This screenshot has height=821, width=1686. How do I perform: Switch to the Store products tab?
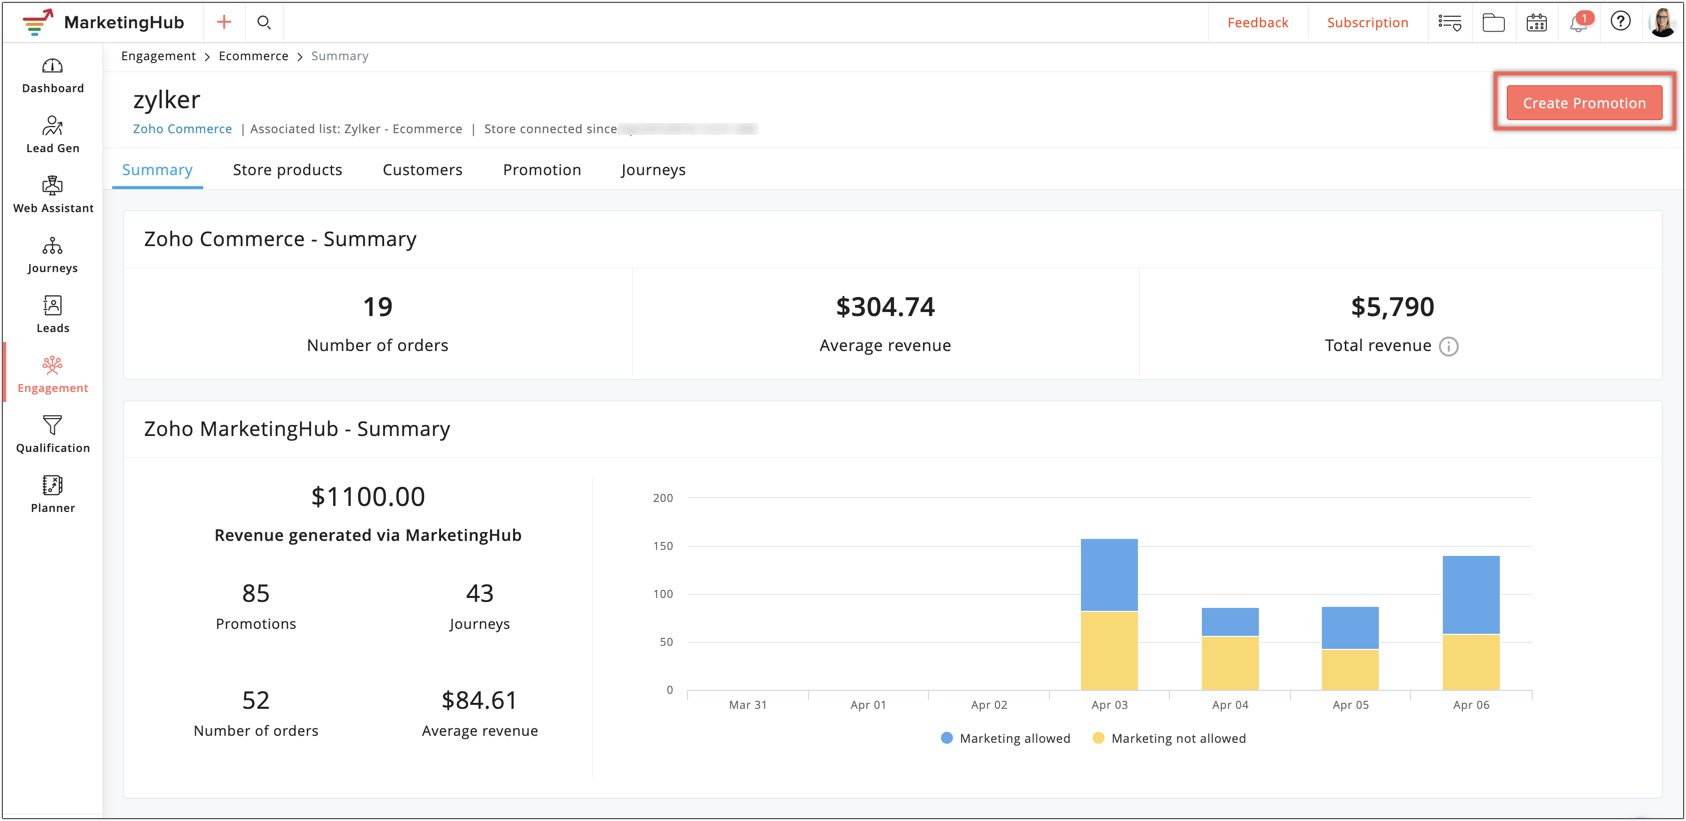click(x=287, y=170)
